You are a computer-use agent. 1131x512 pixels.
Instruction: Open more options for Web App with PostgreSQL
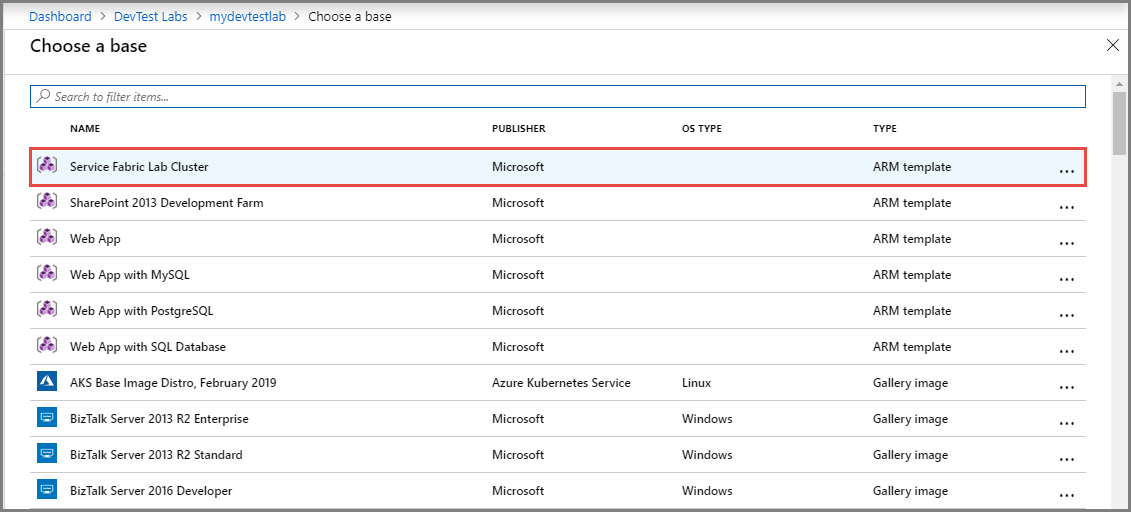[x=1066, y=316]
